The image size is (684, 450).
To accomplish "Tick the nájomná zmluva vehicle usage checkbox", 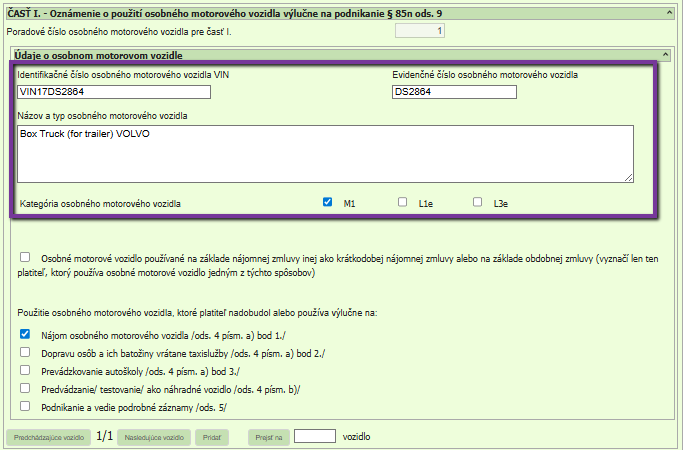I will pos(25,257).
